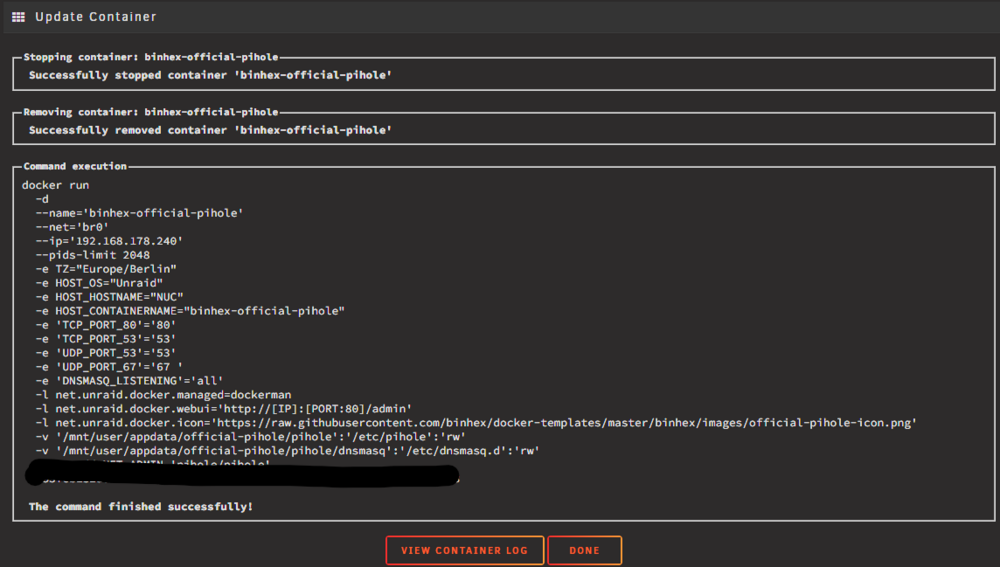Click the --name='binhex-official-pihole' line
Viewport: 1000px width, 567px height.
click(140, 213)
